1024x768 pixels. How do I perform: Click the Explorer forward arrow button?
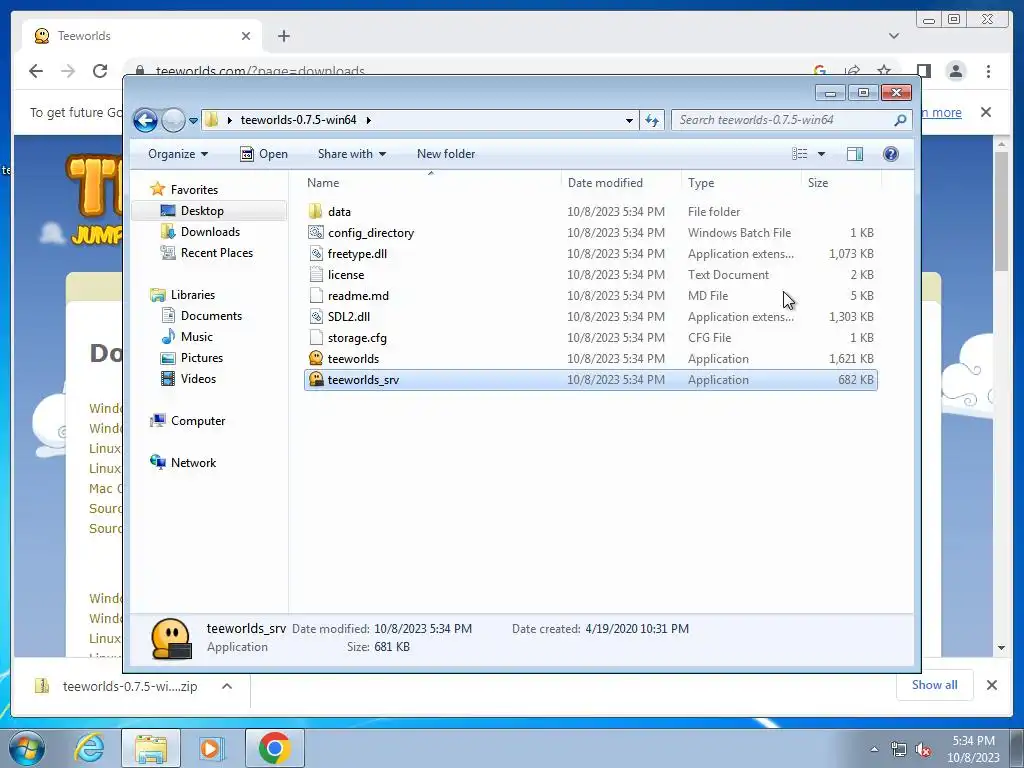point(173,120)
